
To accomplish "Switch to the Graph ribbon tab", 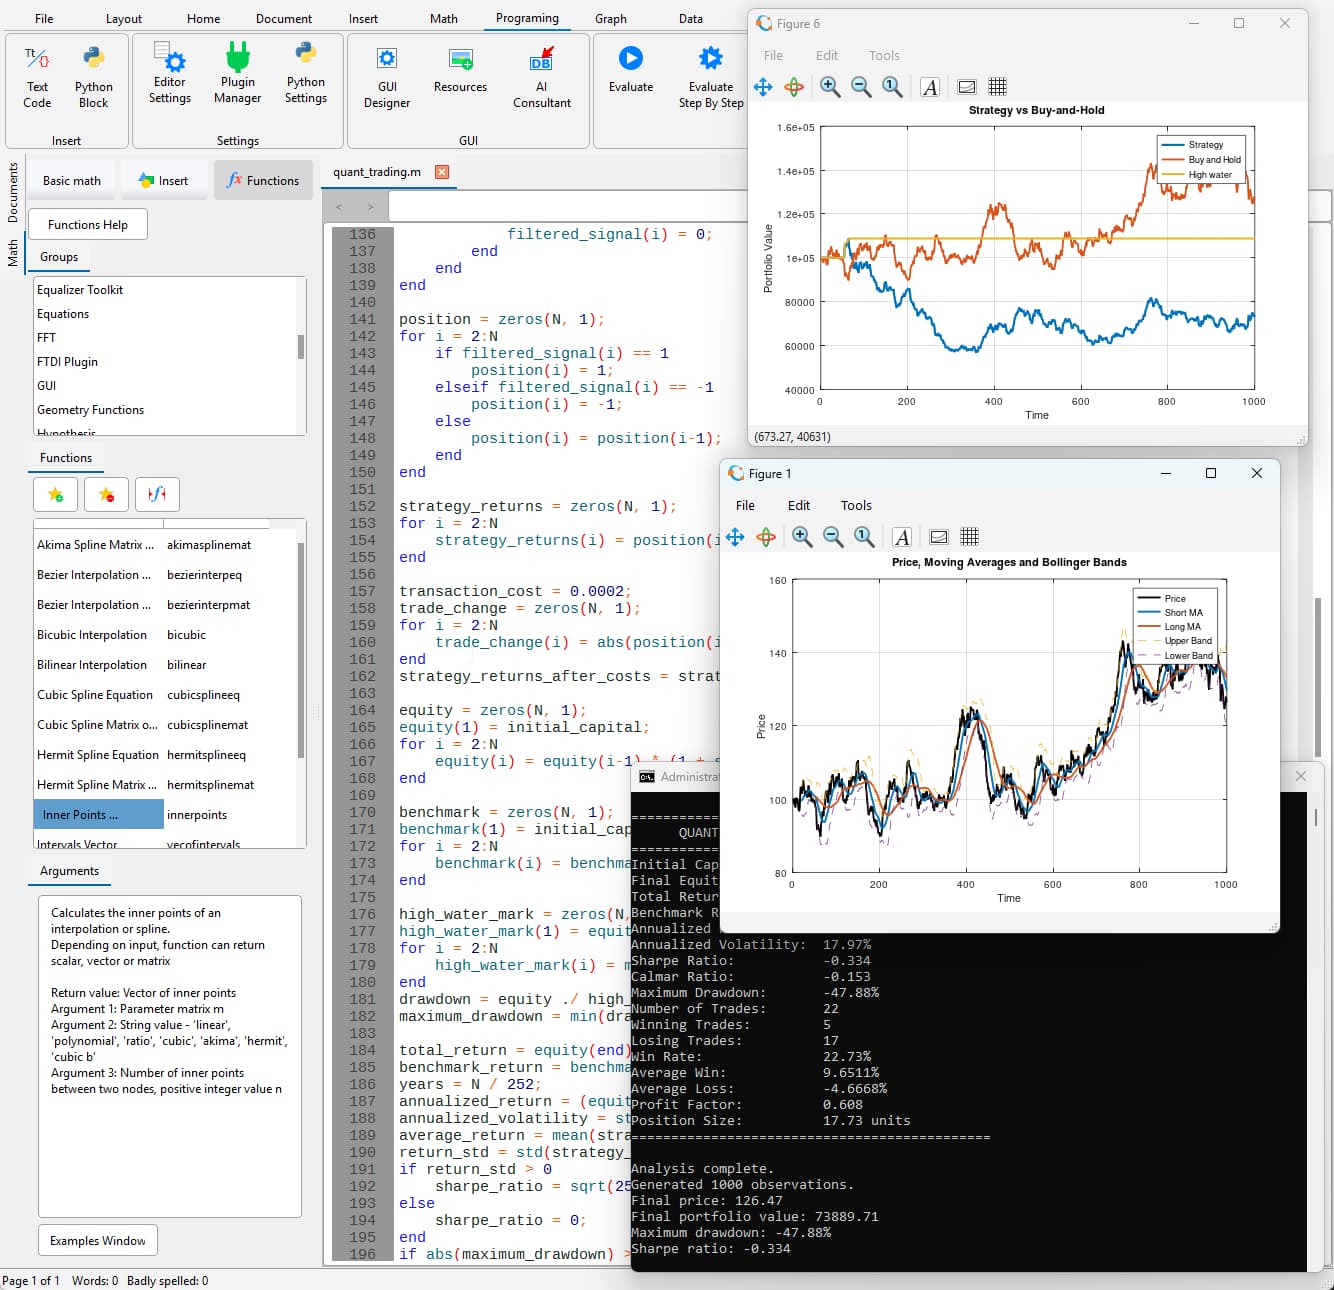I will click(x=611, y=19).
